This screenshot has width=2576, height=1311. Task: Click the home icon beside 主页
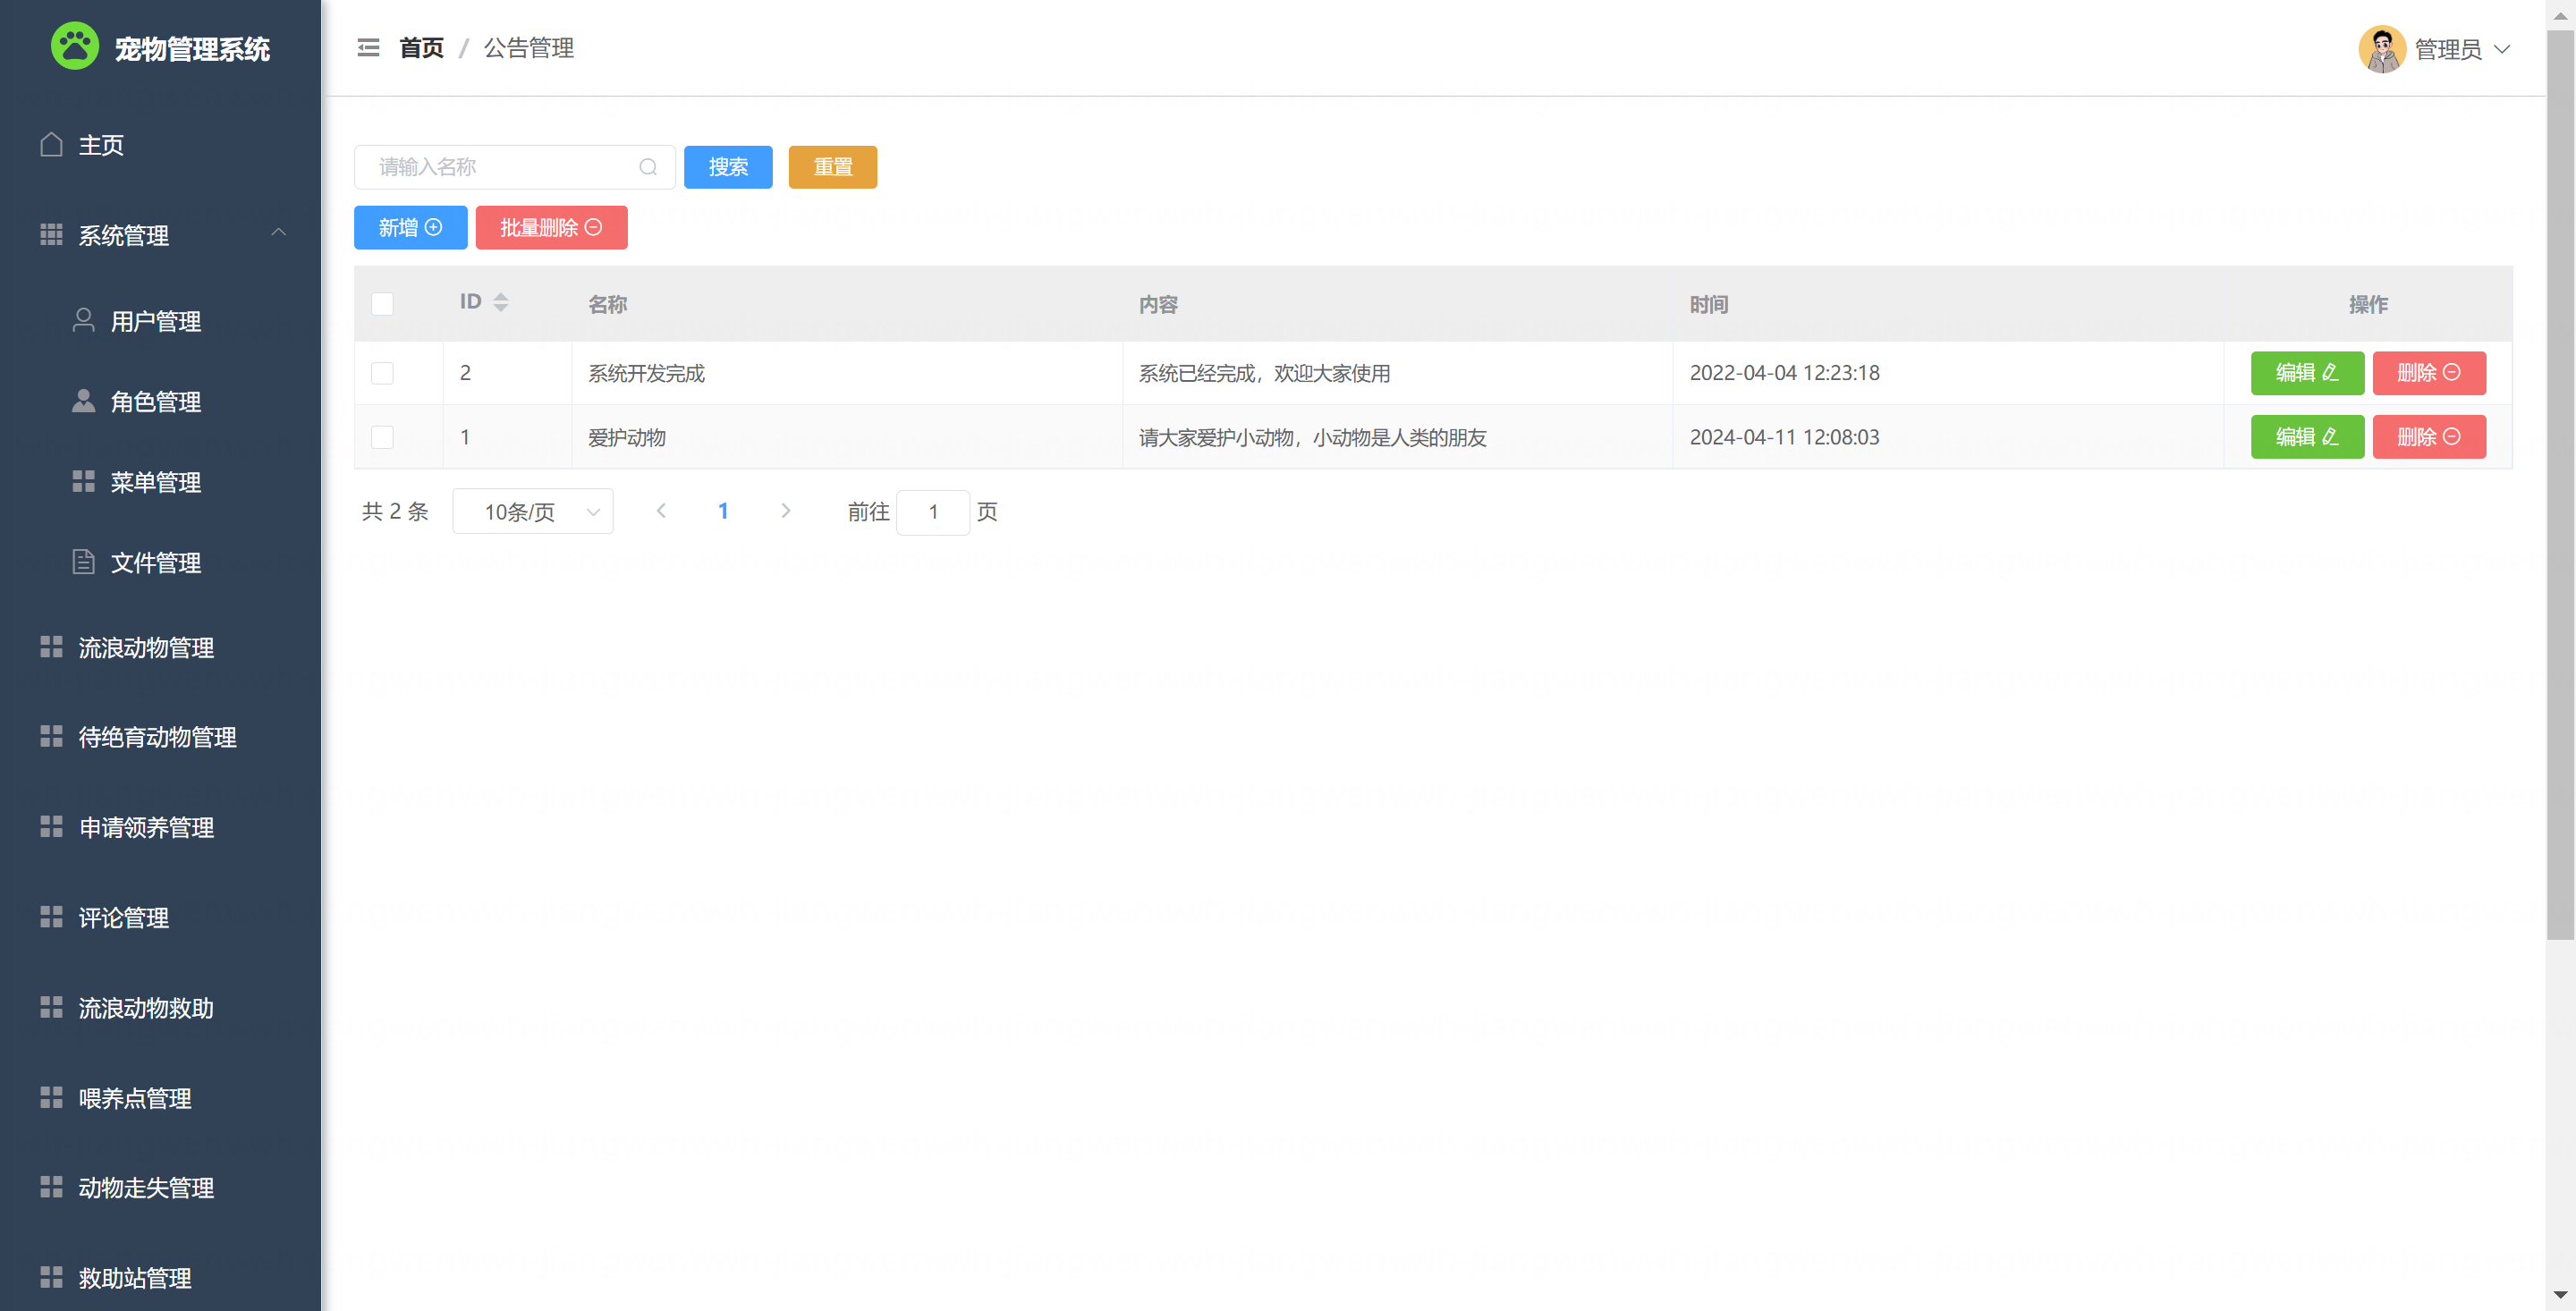[52, 145]
